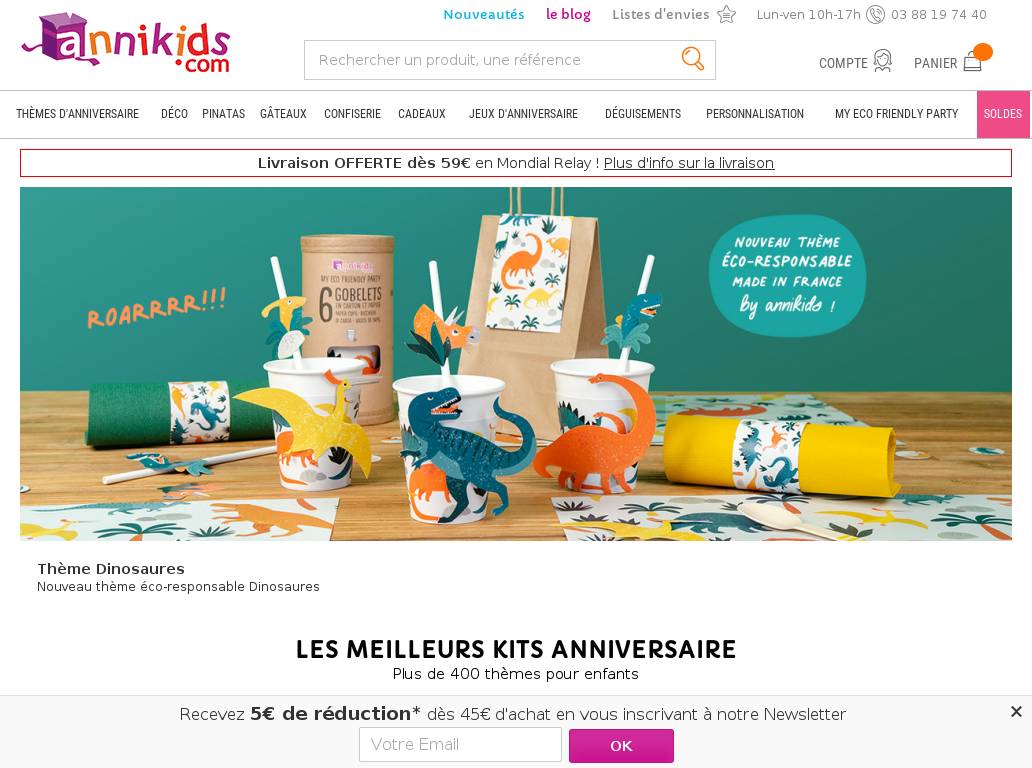
Task: Submit newsletter with OK button
Action: (x=621, y=746)
